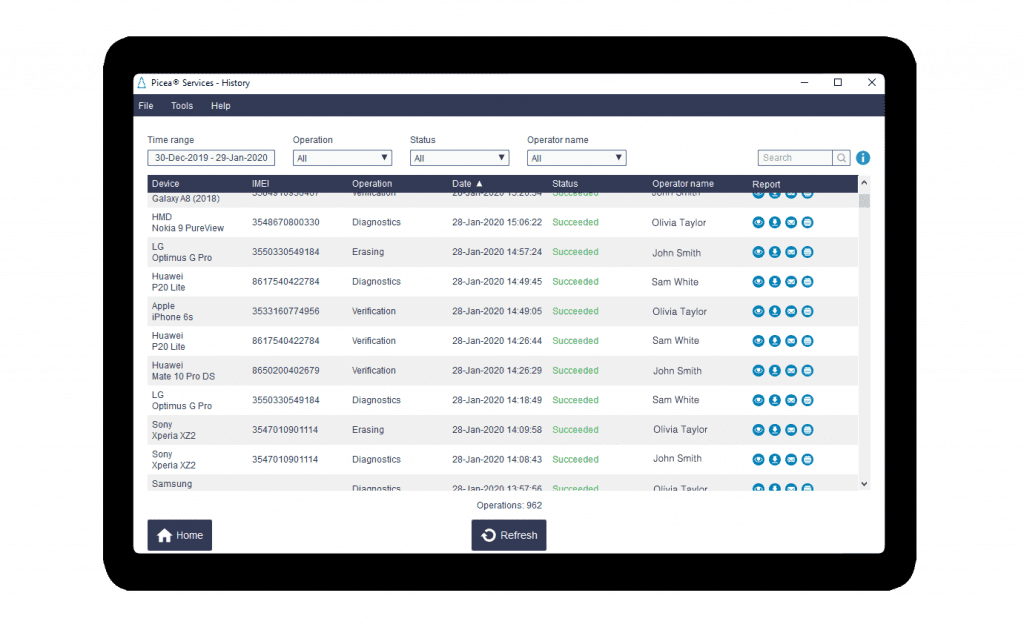Viewport: 1024px width, 633px height.
Task: View report for the 14:18:49 Diagnostics row
Action: click(758, 400)
